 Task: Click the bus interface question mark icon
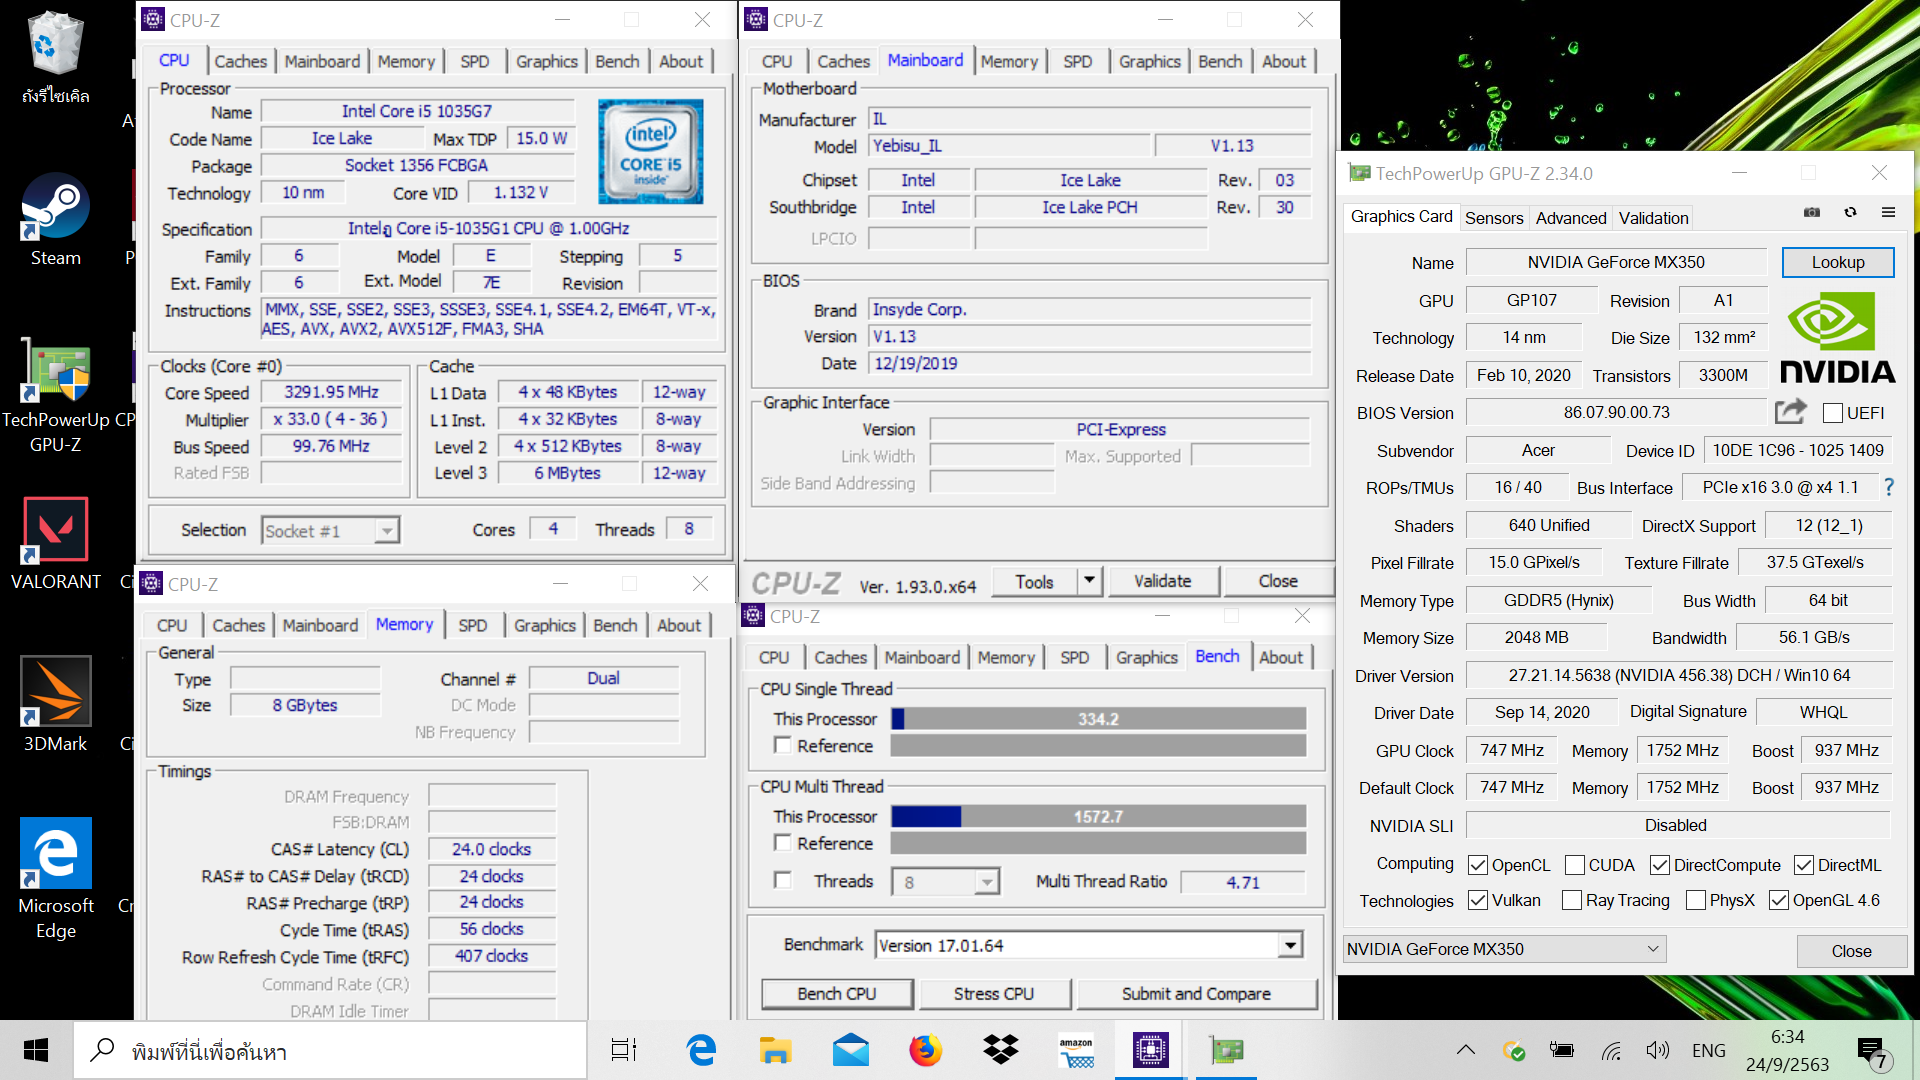(1889, 487)
